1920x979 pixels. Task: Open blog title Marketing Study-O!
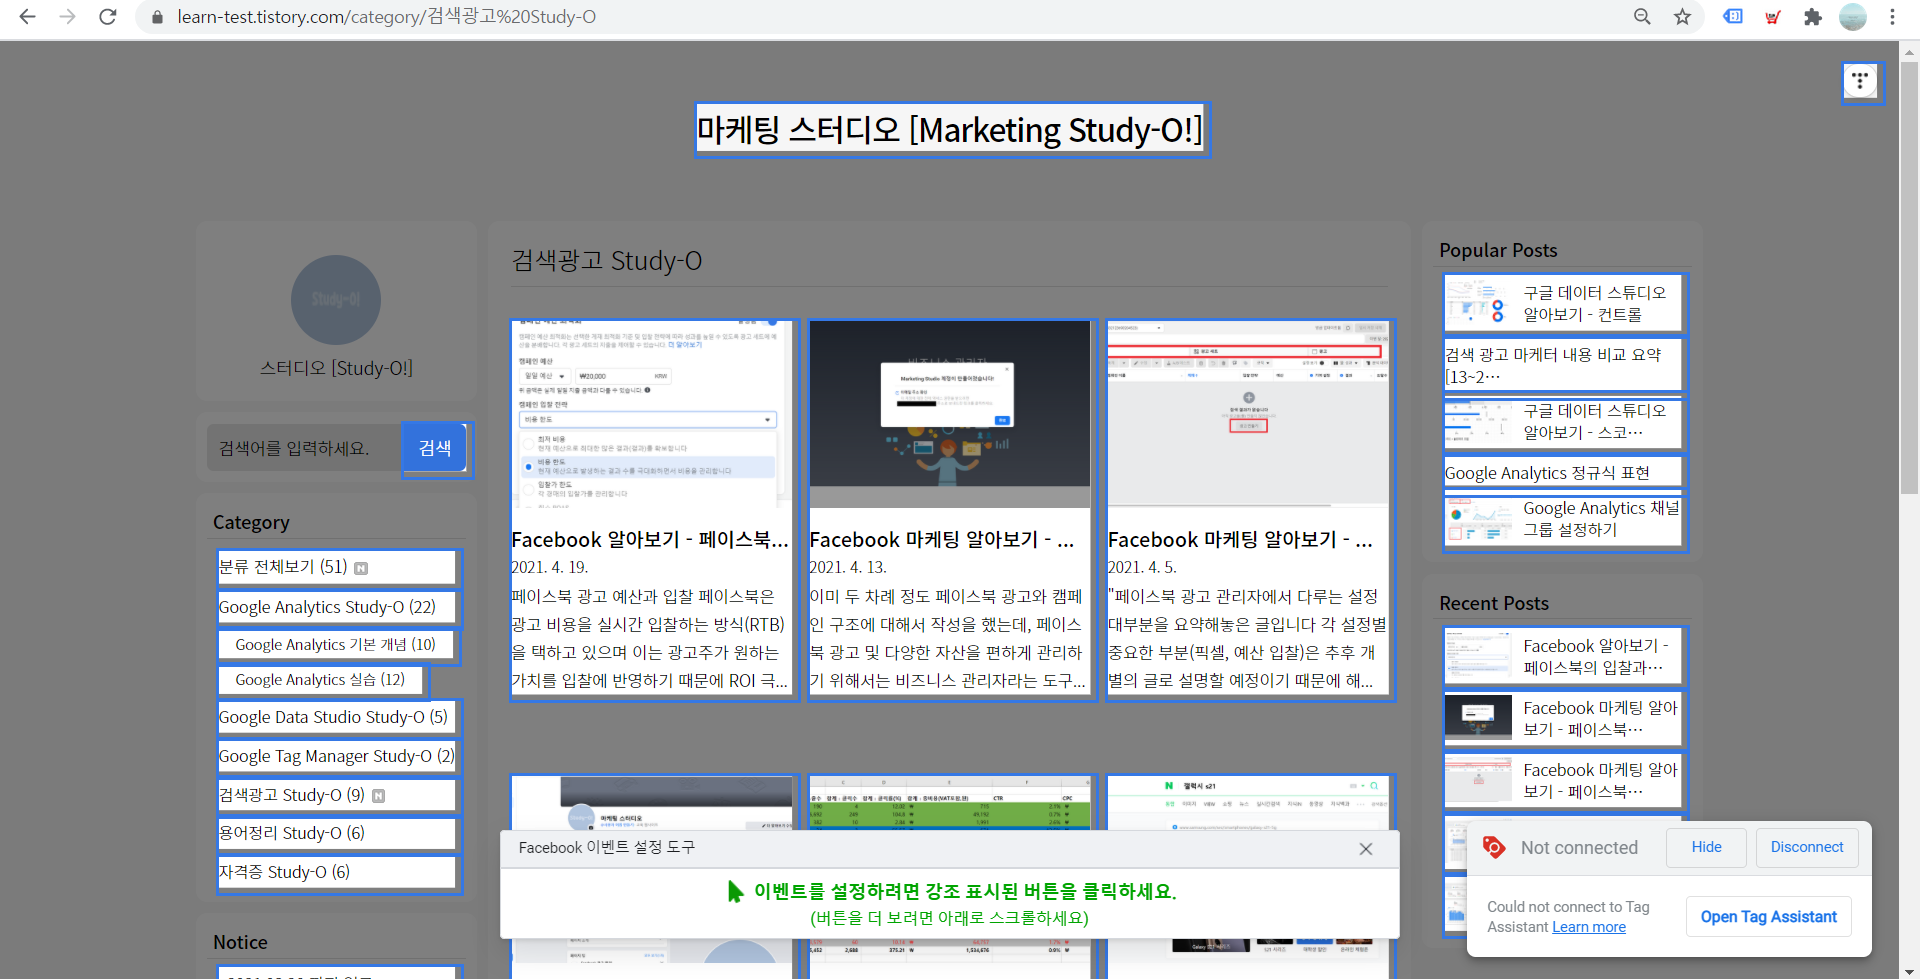click(951, 130)
